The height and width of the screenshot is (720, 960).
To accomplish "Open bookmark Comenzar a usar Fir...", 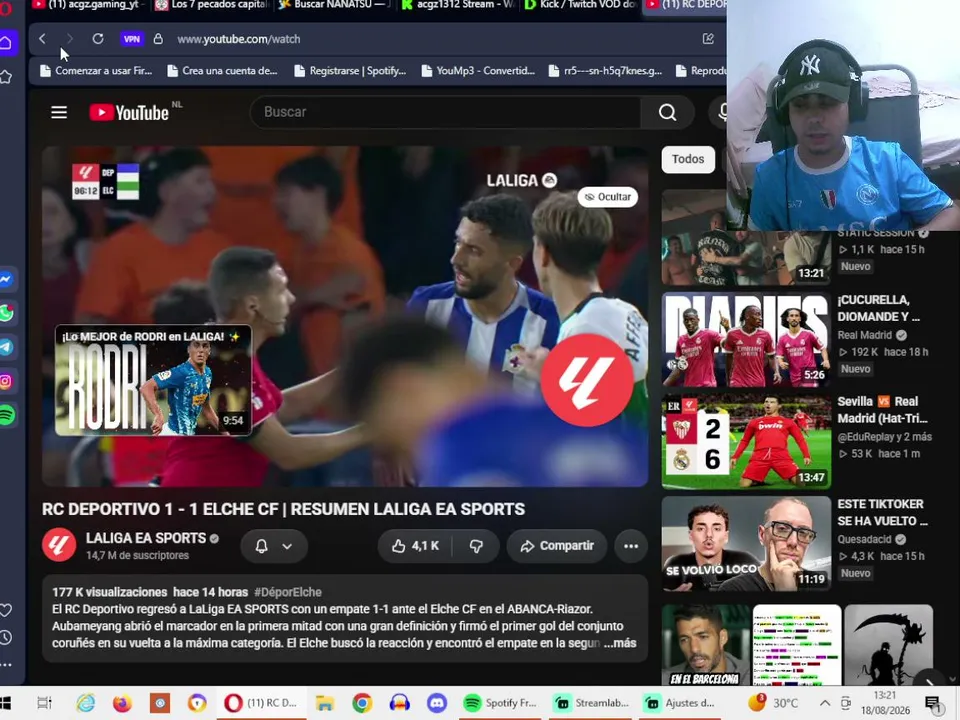I will [96, 70].
